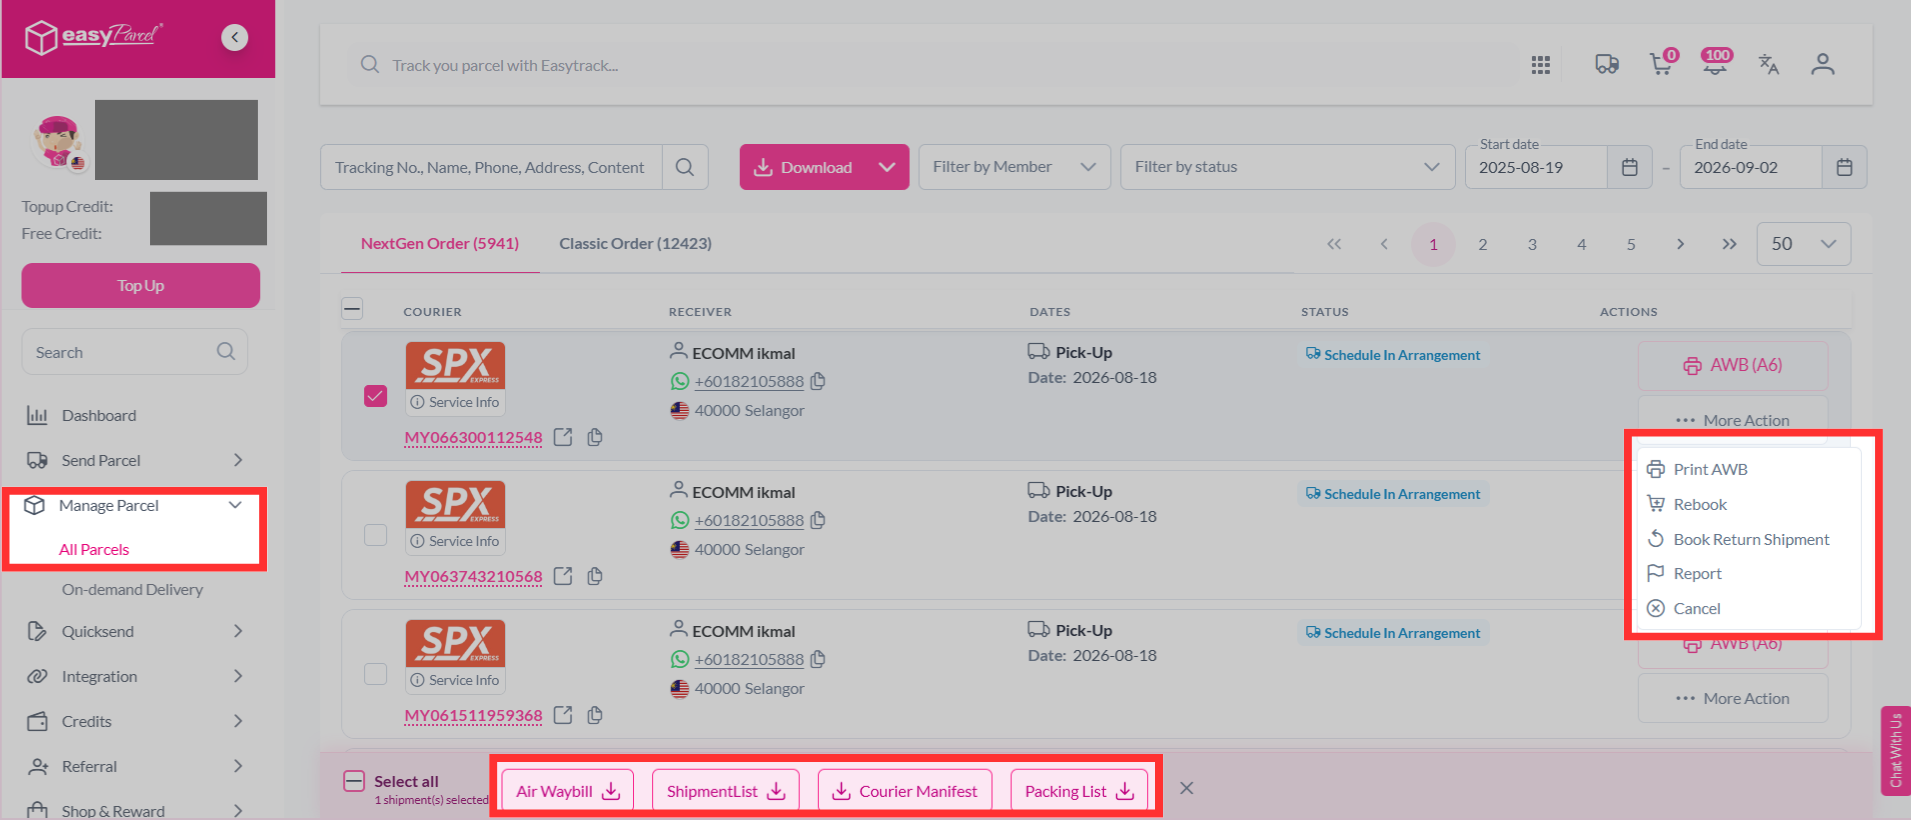Click tracking number search input field
The height and width of the screenshot is (820, 1911).
(491, 167)
